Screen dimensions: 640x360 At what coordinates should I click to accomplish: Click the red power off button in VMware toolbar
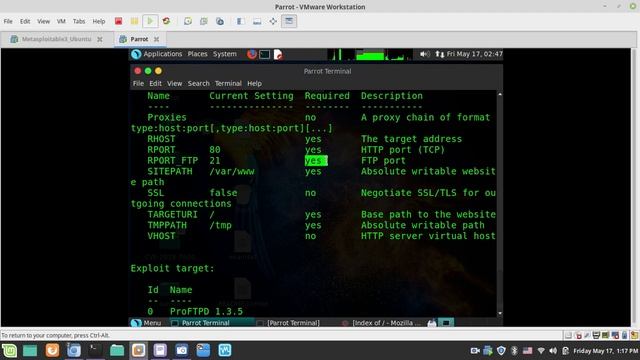(118, 21)
